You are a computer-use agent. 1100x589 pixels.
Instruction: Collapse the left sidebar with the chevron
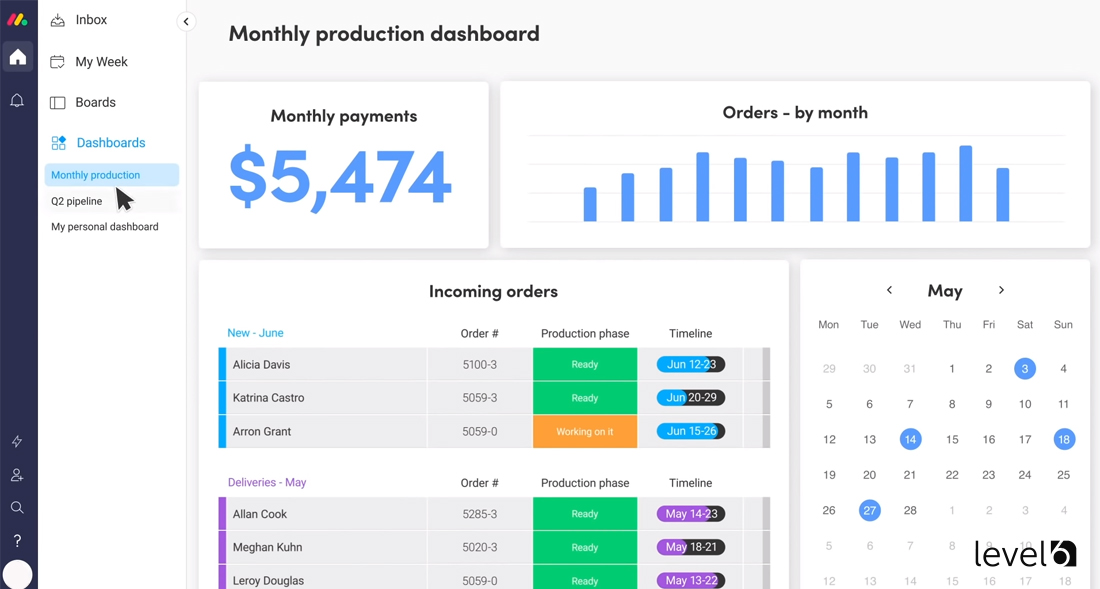[186, 20]
